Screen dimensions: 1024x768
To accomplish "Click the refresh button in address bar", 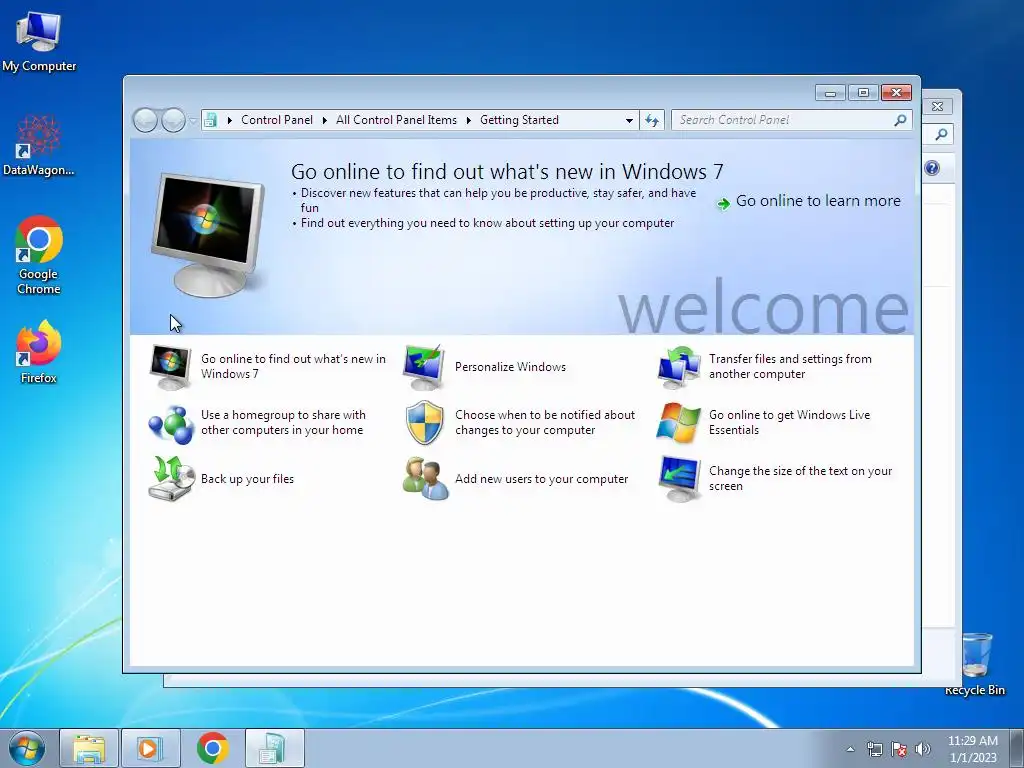I will [652, 120].
